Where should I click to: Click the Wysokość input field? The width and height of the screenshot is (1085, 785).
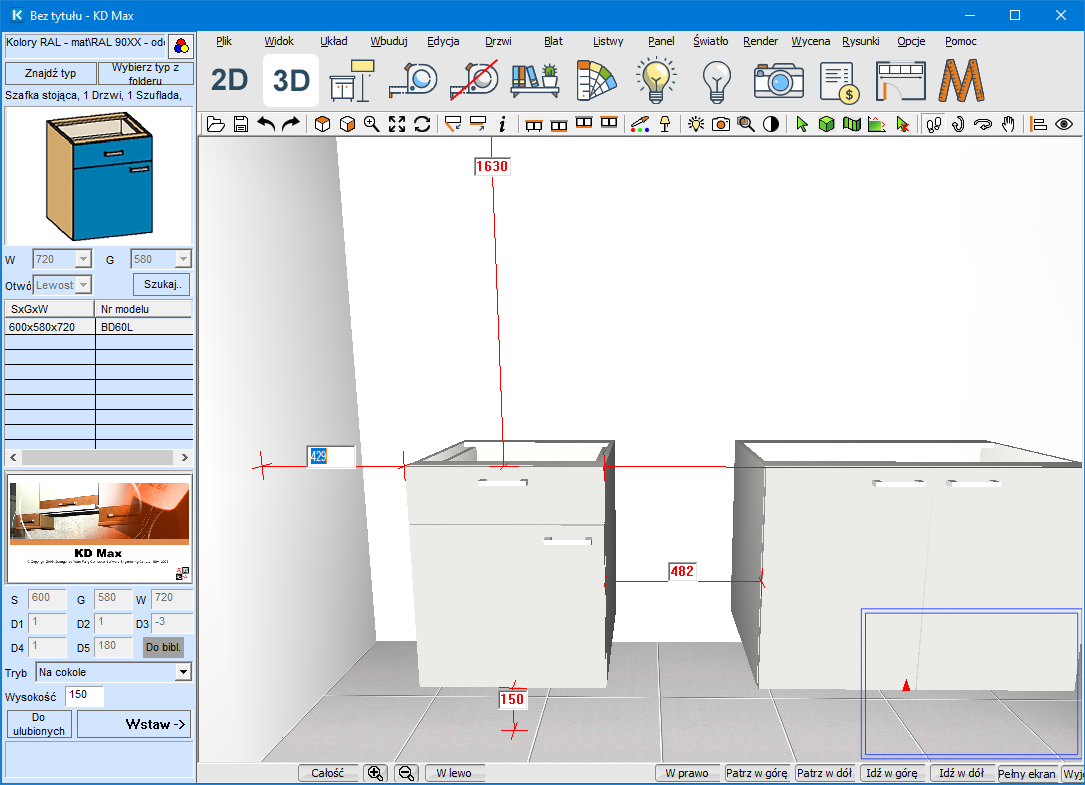[84, 696]
